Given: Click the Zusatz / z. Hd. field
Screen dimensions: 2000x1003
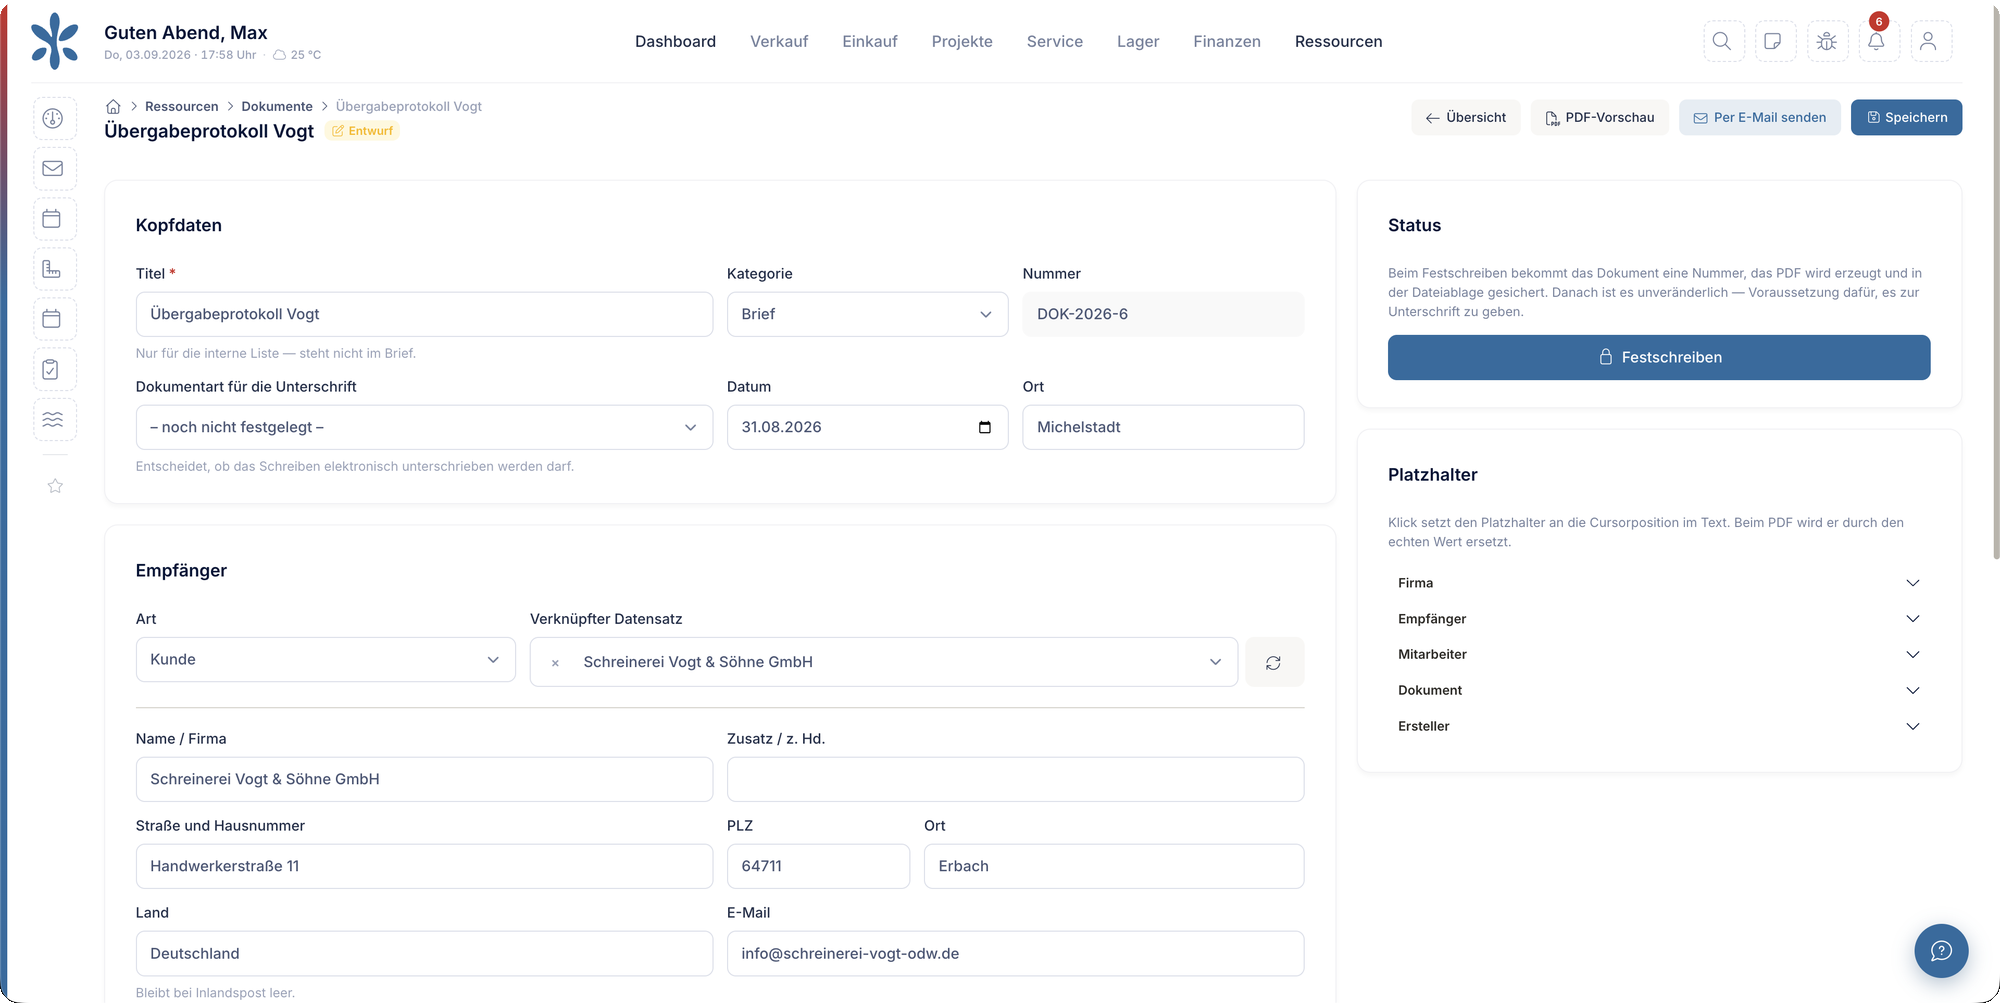Looking at the screenshot, I should (1015, 779).
